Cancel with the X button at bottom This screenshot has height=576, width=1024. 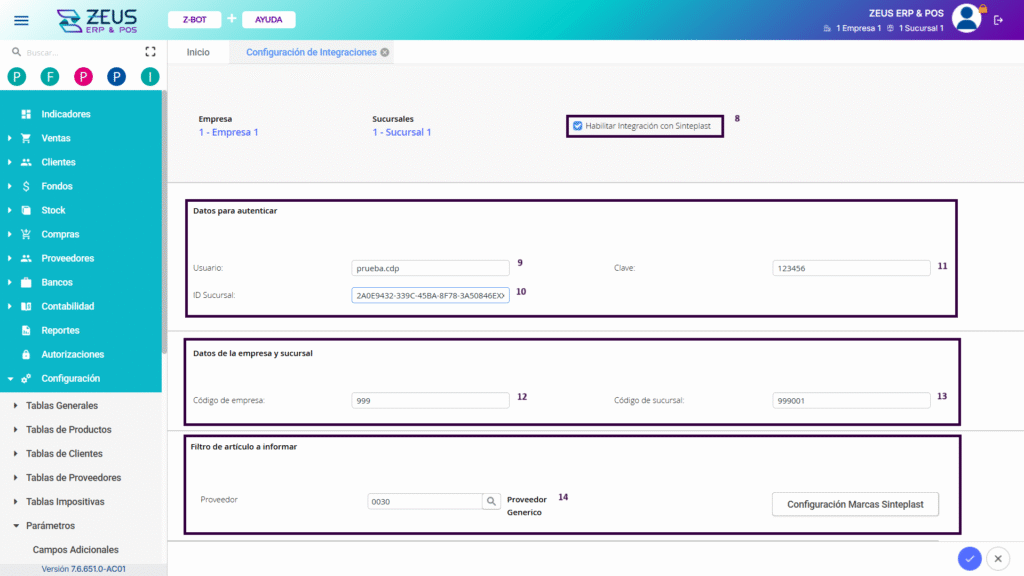(x=998, y=558)
